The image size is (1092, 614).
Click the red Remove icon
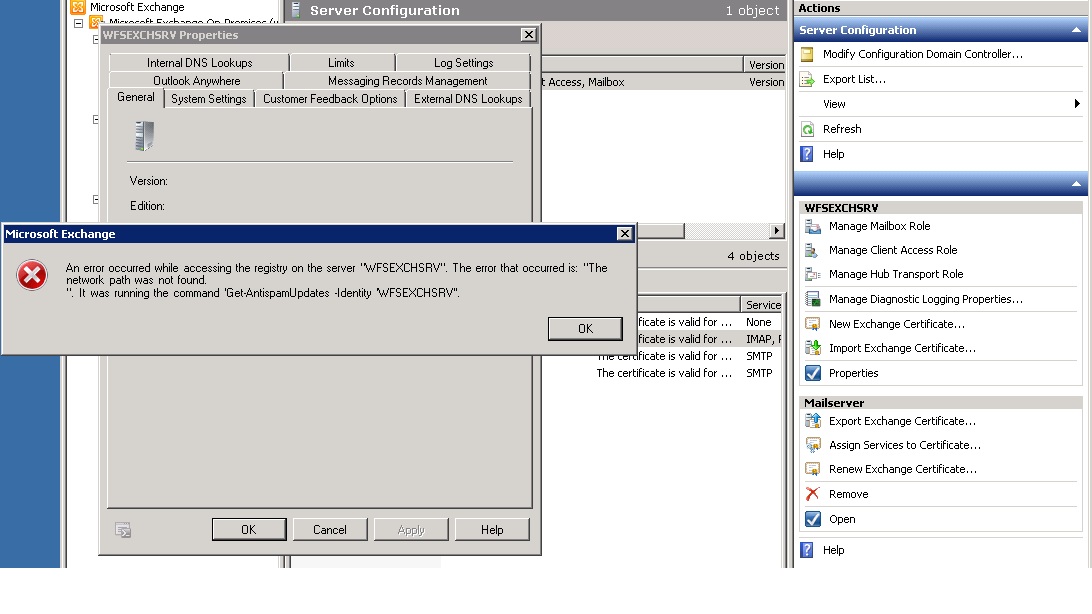pos(813,494)
